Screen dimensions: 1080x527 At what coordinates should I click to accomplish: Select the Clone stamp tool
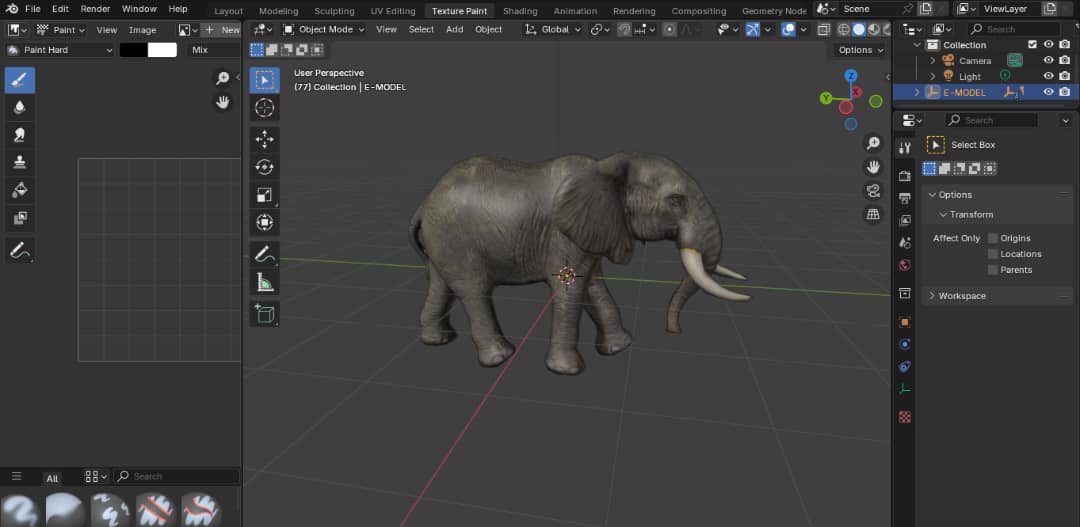[20, 162]
